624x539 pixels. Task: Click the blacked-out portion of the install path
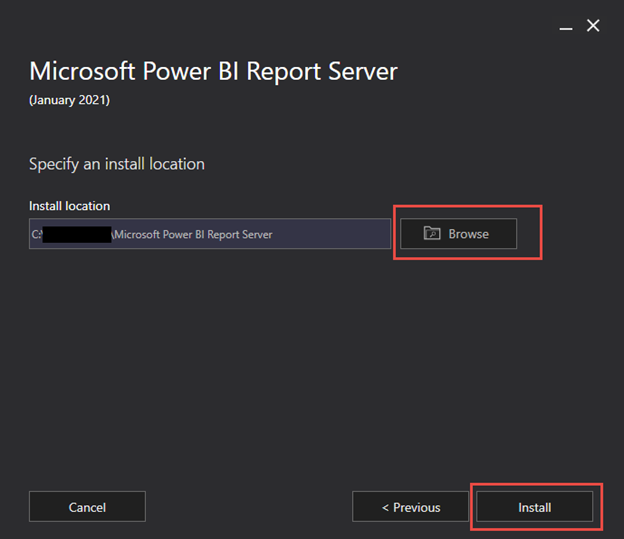pos(76,234)
